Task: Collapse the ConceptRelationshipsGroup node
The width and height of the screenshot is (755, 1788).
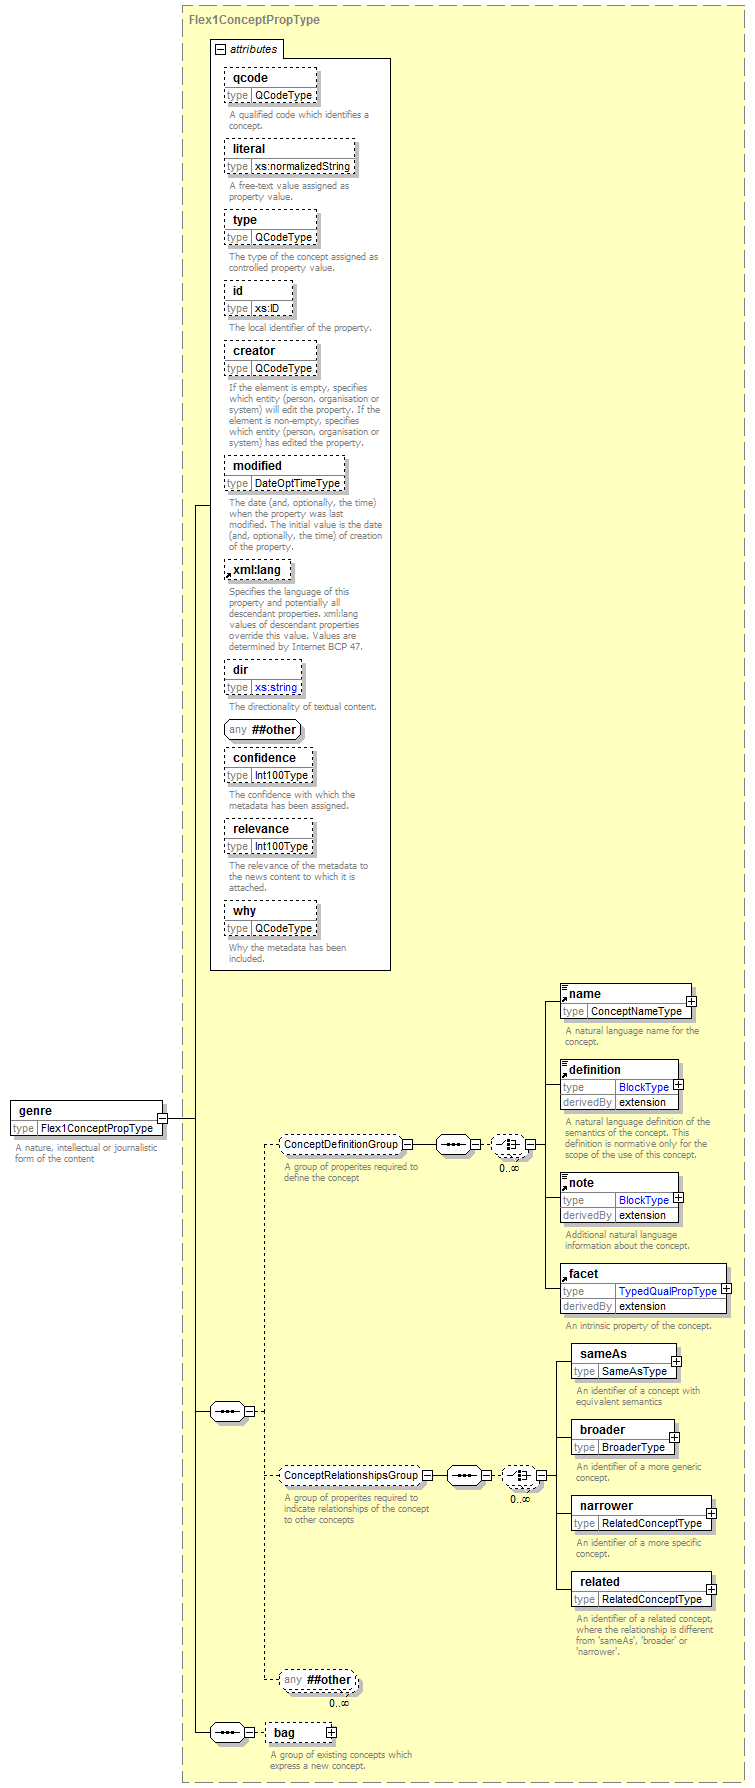Action: [x=427, y=1475]
